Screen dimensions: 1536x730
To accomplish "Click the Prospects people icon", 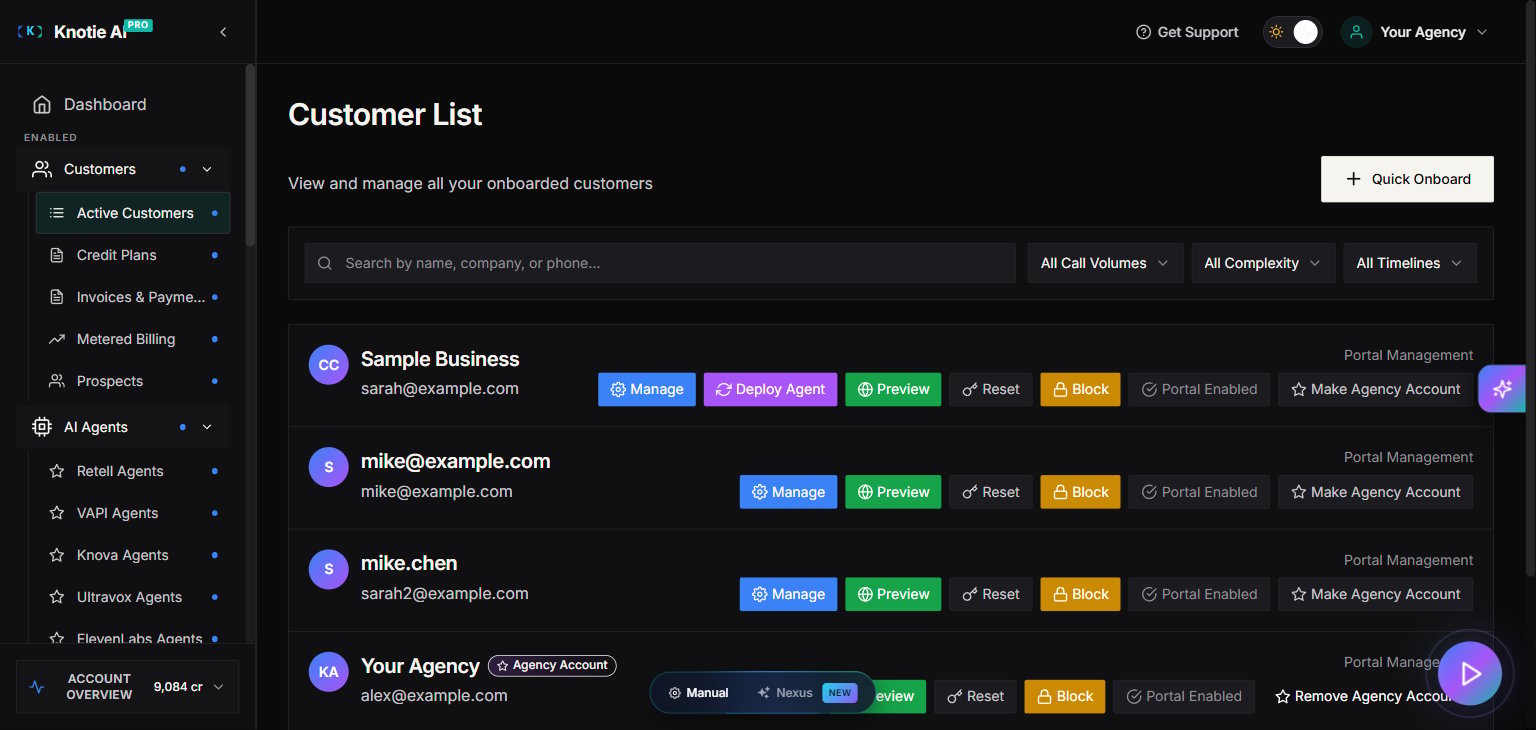I will tap(57, 381).
